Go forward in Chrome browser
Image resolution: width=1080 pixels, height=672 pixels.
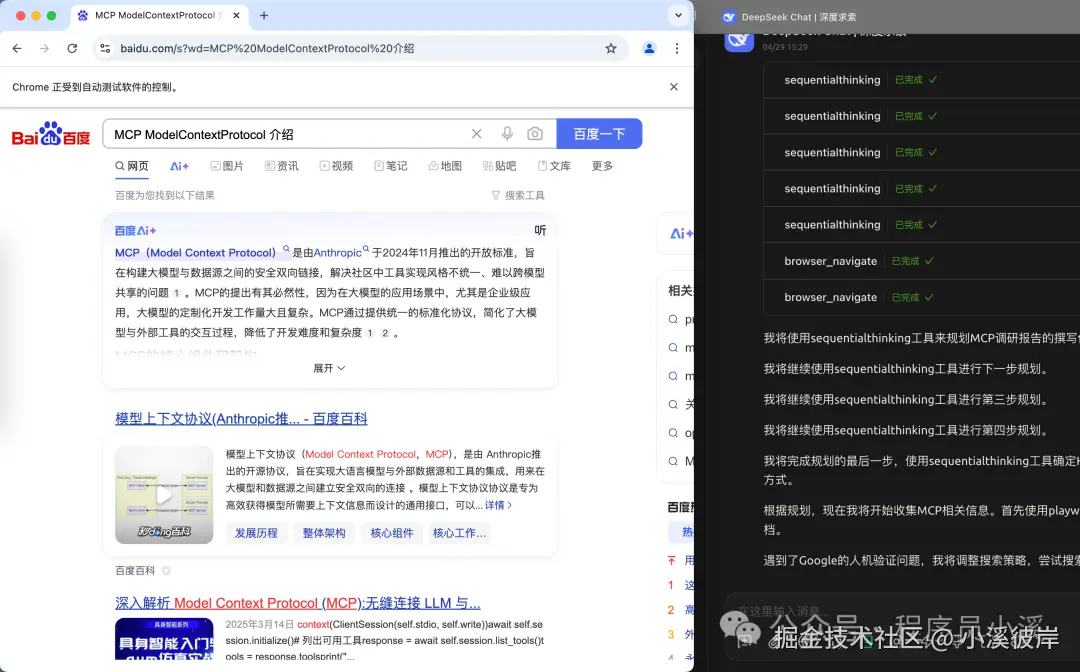pyautogui.click(x=45, y=48)
